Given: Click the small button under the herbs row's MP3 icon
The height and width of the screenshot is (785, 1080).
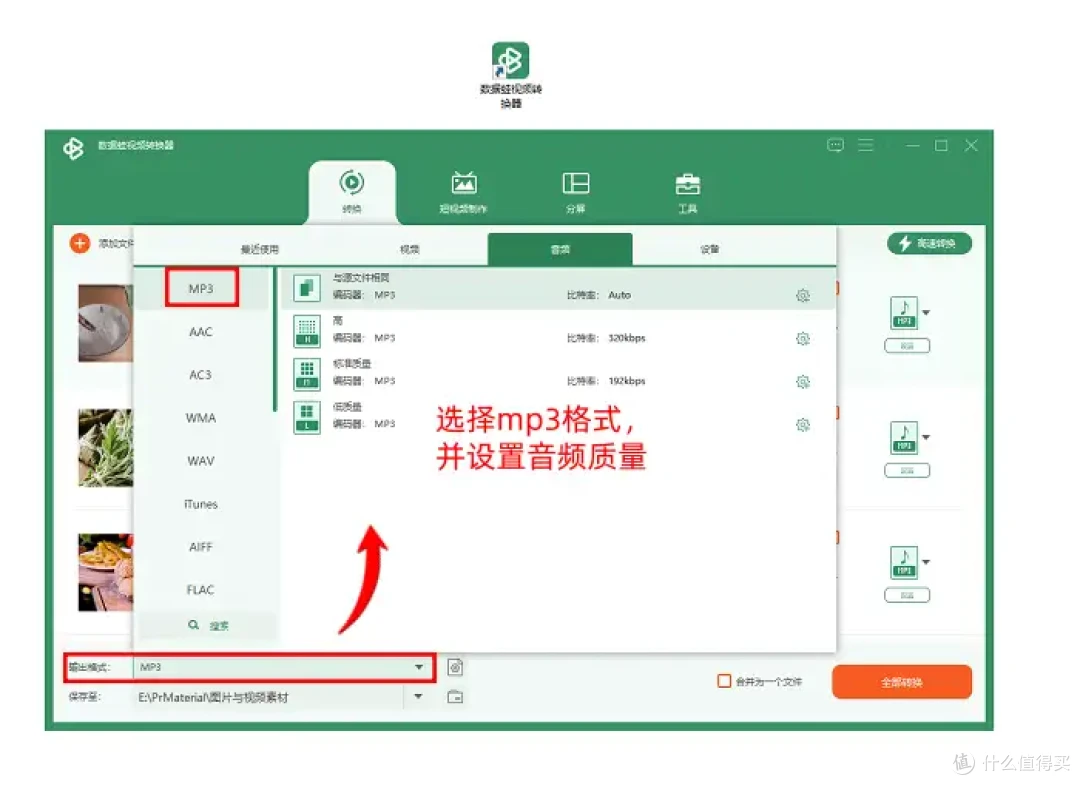Looking at the screenshot, I should point(906,470).
